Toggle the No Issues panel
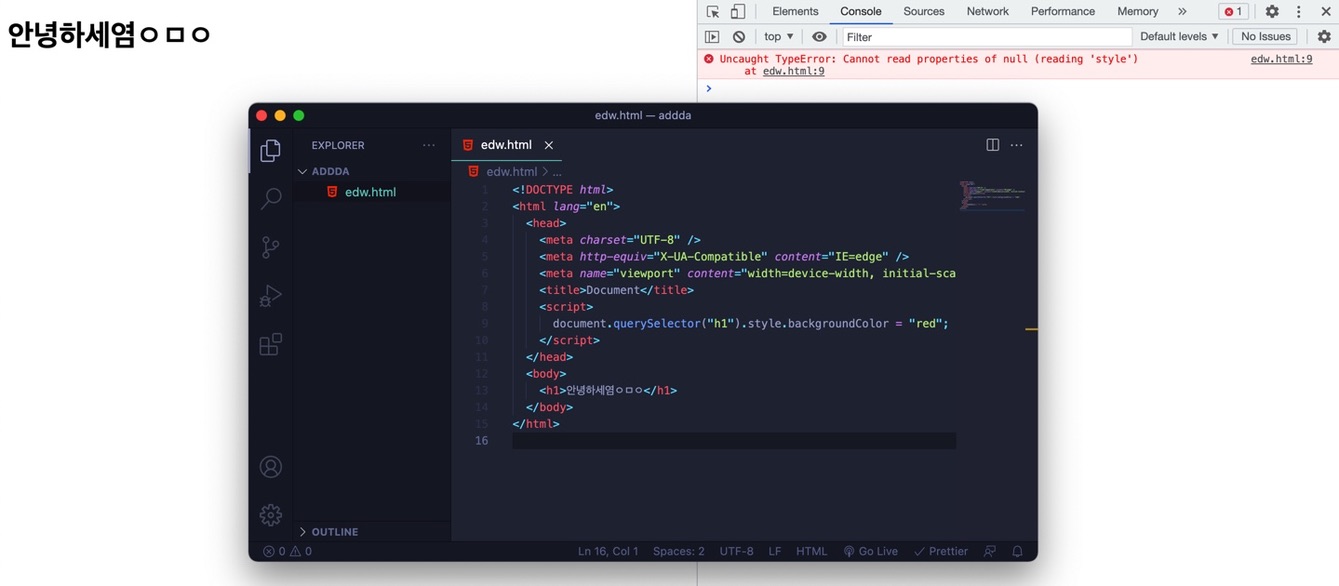Screen dimensions: 1339x586 [x=1264, y=36]
